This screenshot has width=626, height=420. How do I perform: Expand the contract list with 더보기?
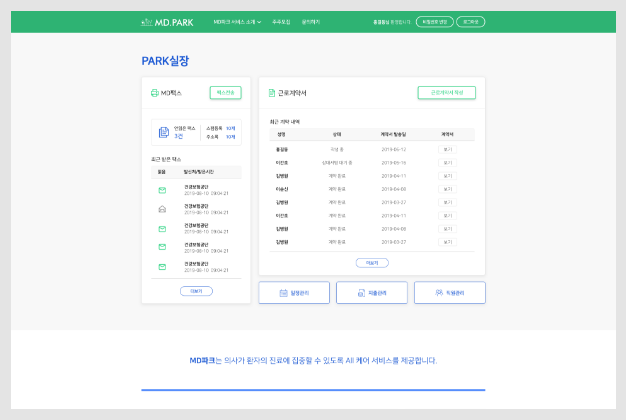(372, 263)
